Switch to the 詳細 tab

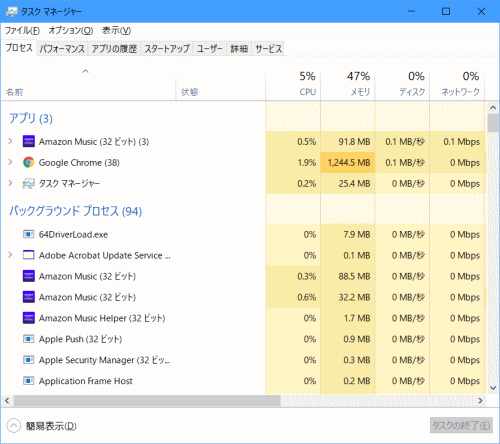pos(239,49)
